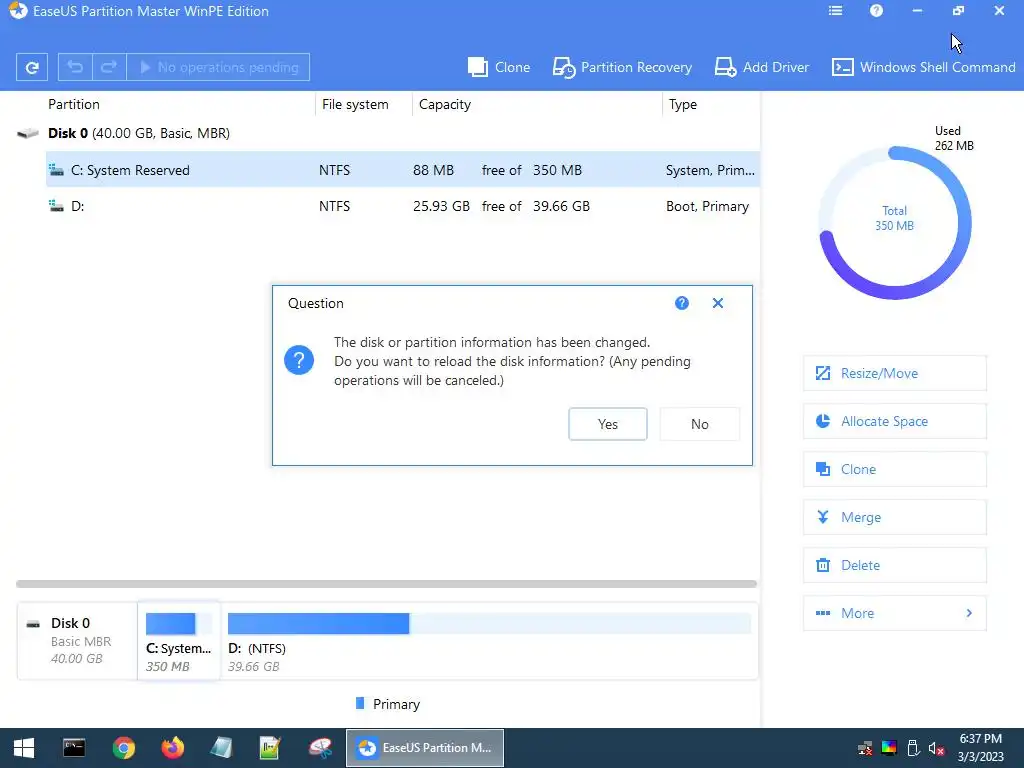
Task: Click the Capacity column header
Action: tap(445, 104)
